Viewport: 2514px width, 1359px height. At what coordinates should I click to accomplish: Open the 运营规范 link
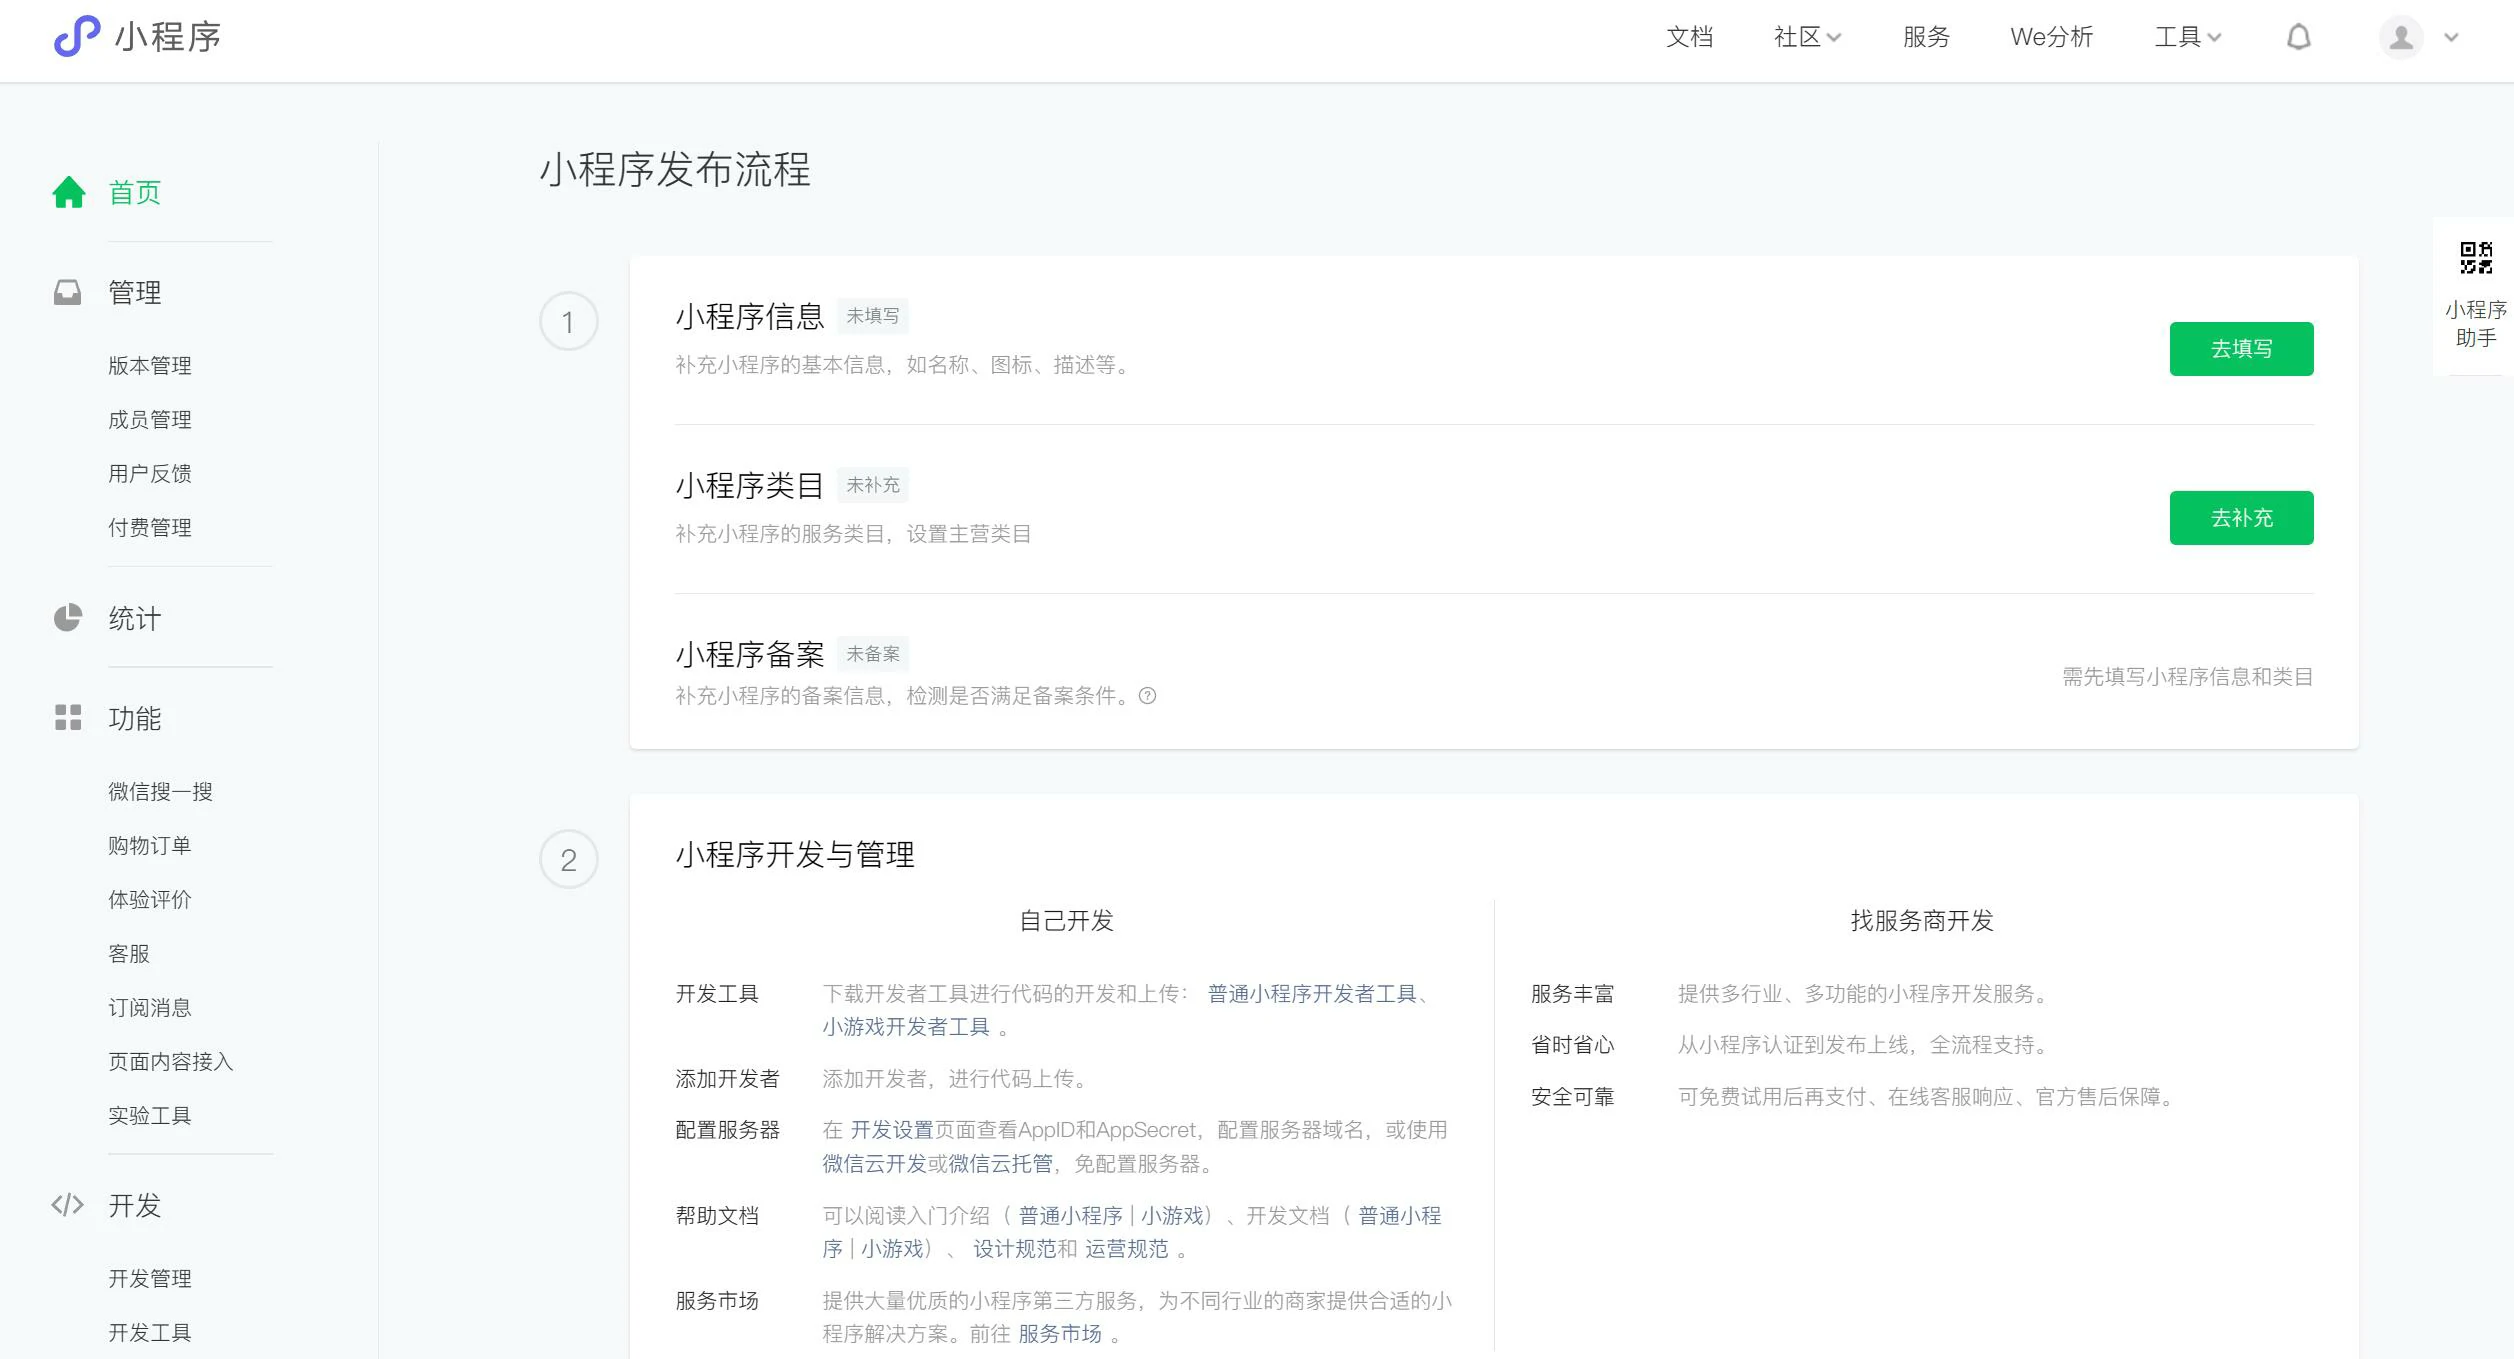pyautogui.click(x=1126, y=1248)
